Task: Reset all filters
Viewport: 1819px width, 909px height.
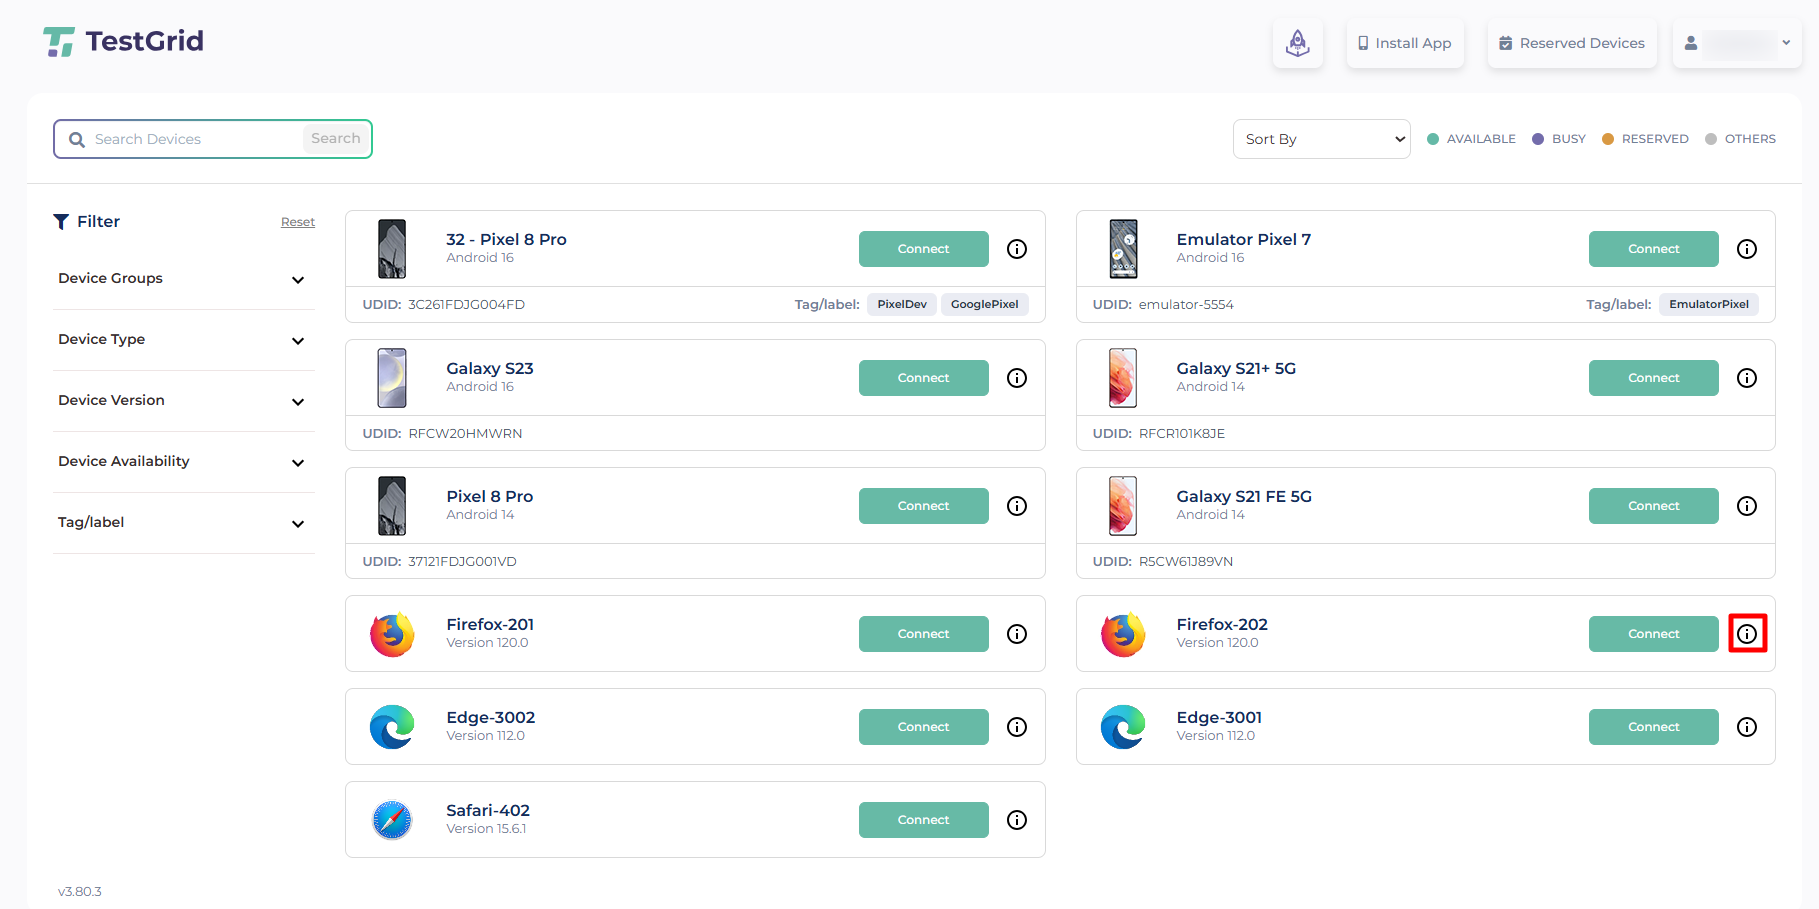Action: click(297, 222)
